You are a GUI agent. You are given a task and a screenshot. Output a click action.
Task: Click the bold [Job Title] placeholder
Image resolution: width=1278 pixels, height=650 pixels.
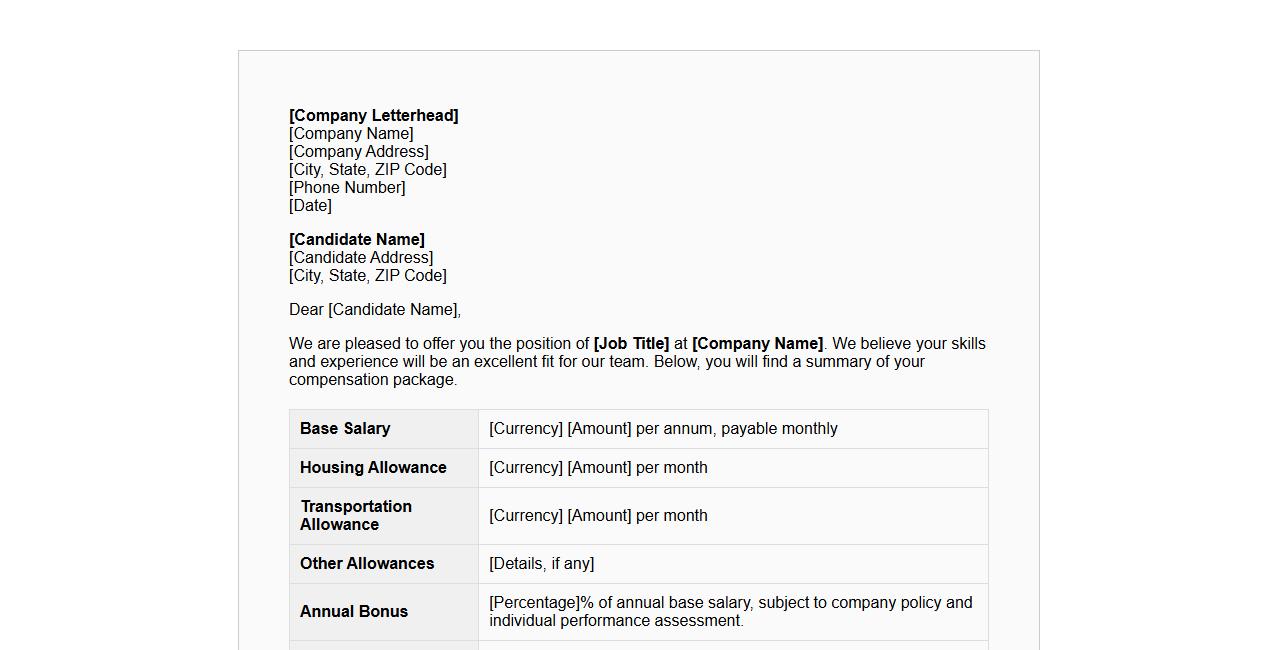[x=631, y=344]
